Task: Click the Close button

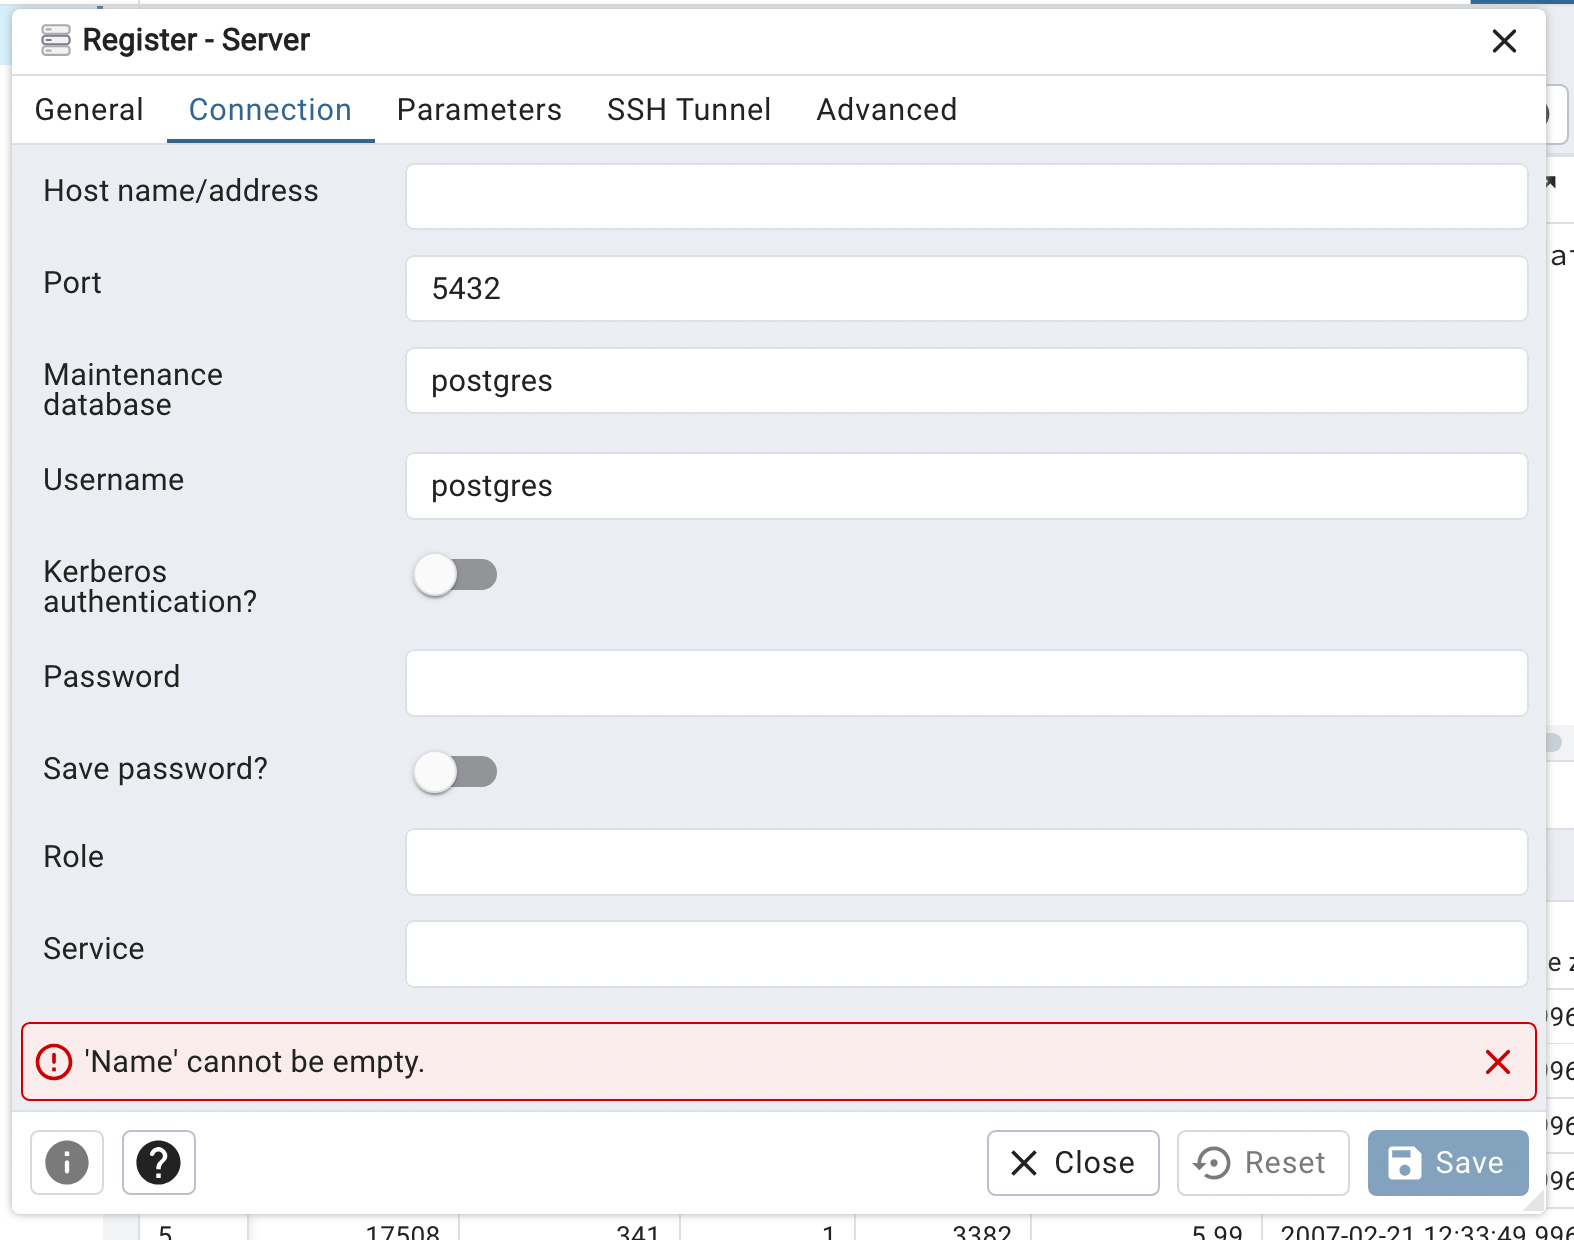Action: click(x=1072, y=1163)
